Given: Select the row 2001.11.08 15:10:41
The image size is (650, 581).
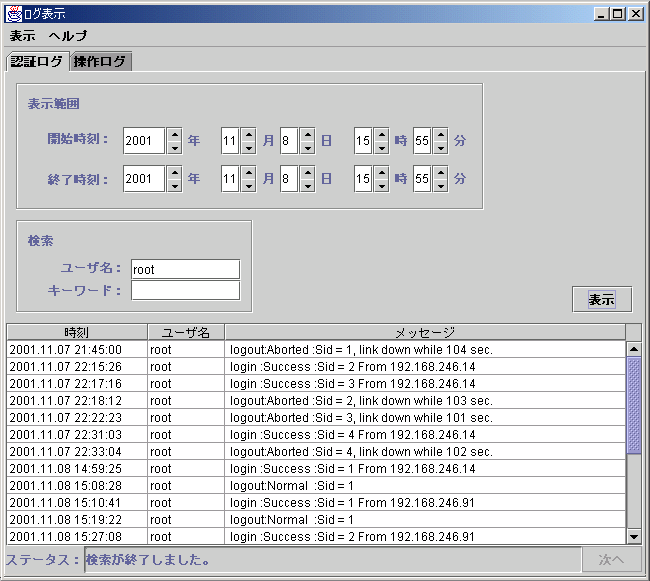Looking at the screenshot, I should click(x=316, y=502).
